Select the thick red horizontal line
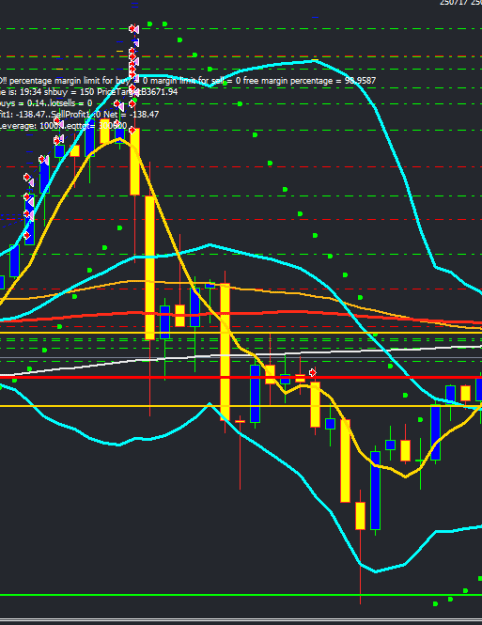The image size is (482, 625). (241, 377)
